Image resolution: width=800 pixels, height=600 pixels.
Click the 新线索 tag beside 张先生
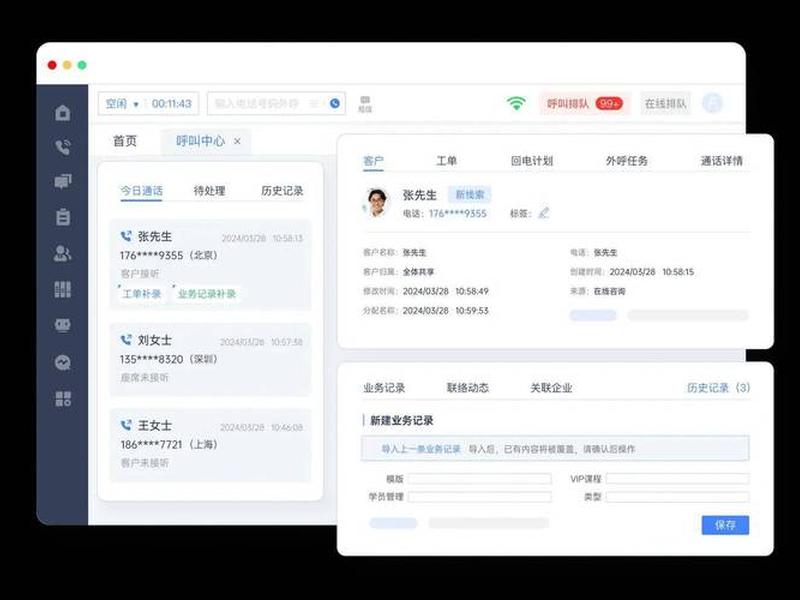click(469, 194)
